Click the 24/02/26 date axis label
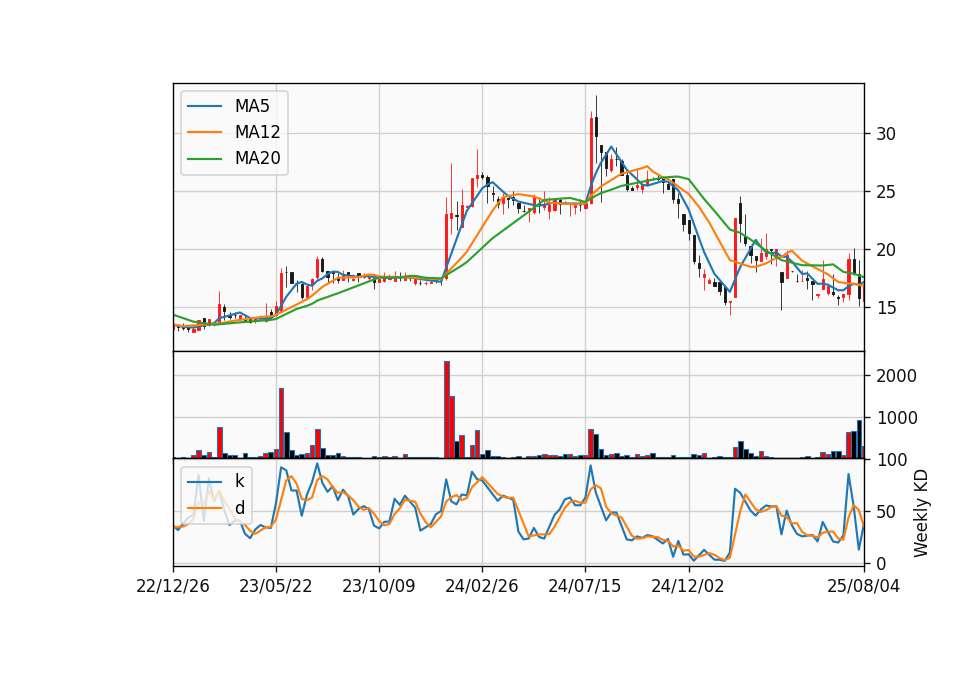Screen dimensions: 960x690 tap(481, 586)
